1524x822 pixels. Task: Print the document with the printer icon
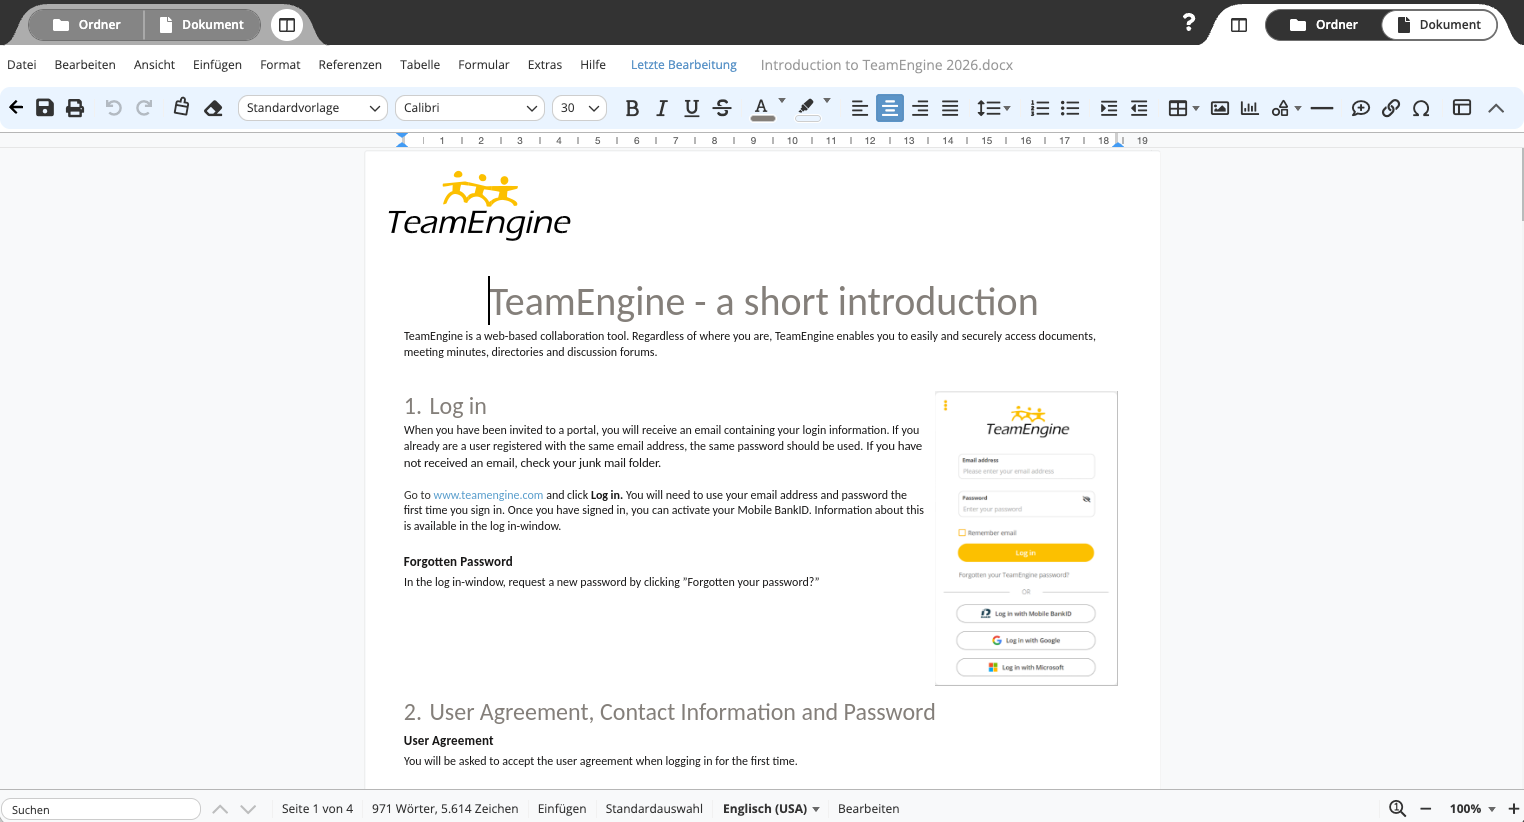(x=75, y=108)
